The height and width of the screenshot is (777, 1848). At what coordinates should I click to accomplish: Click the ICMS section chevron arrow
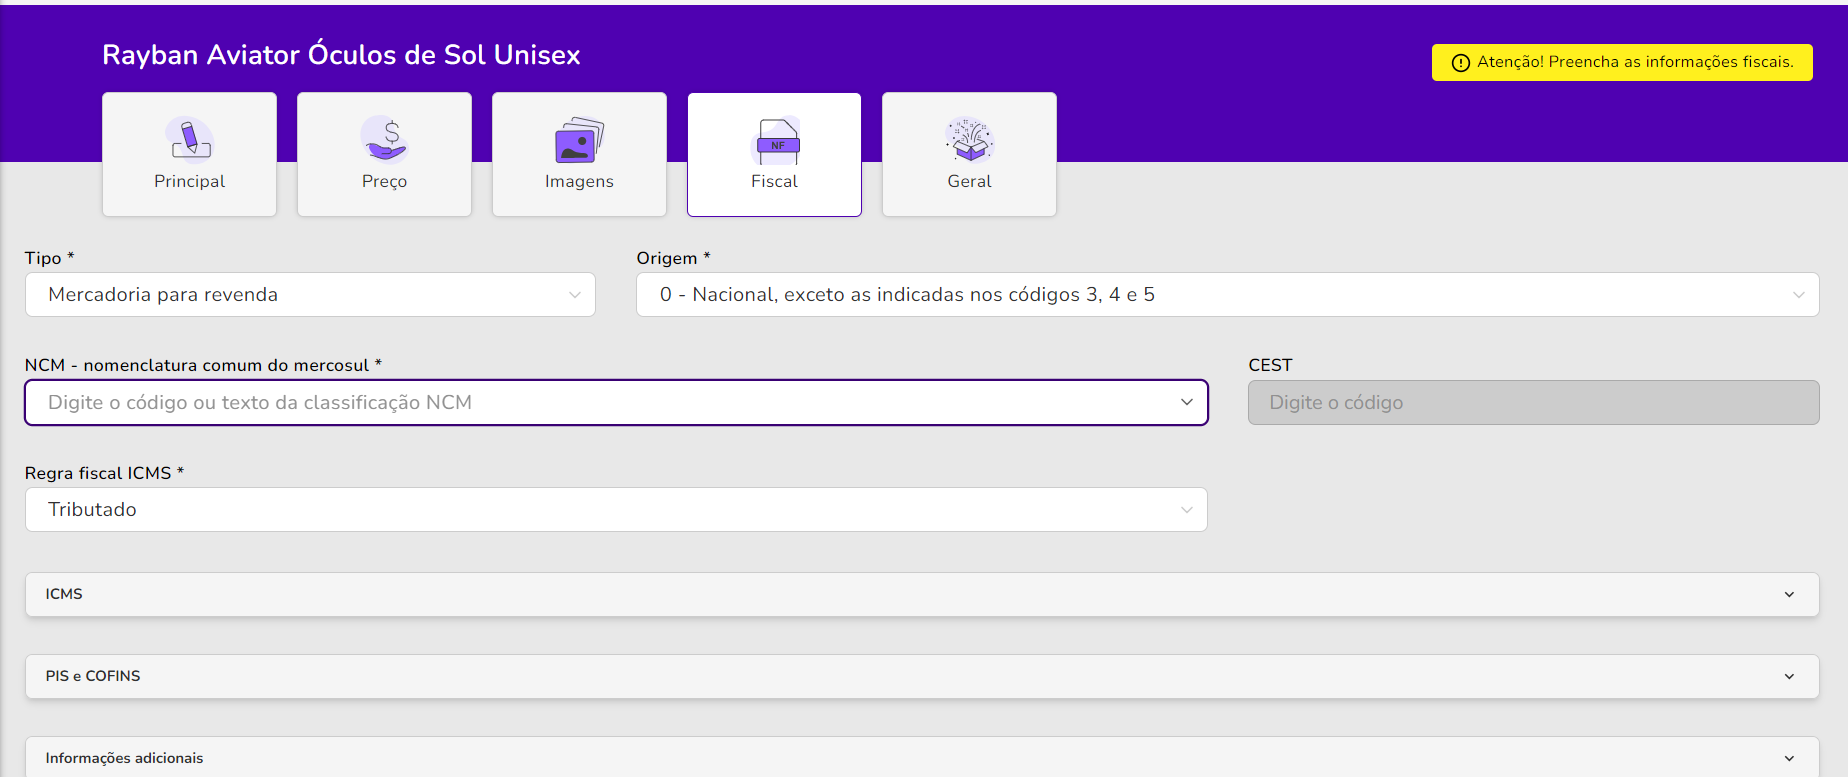pyautogui.click(x=1789, y=595)
